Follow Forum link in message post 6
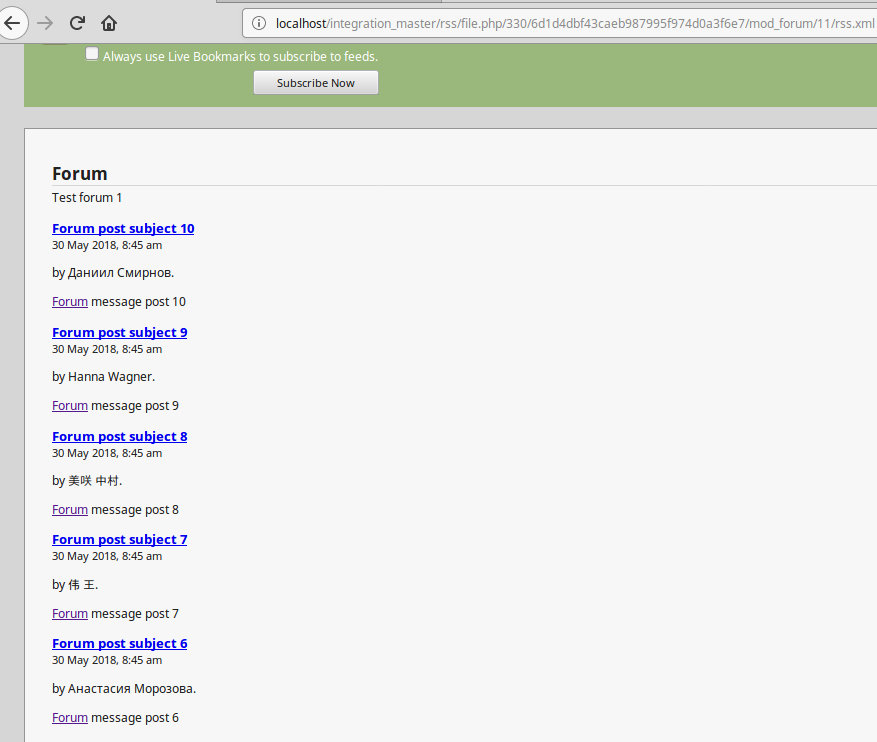 click(70, 718)
